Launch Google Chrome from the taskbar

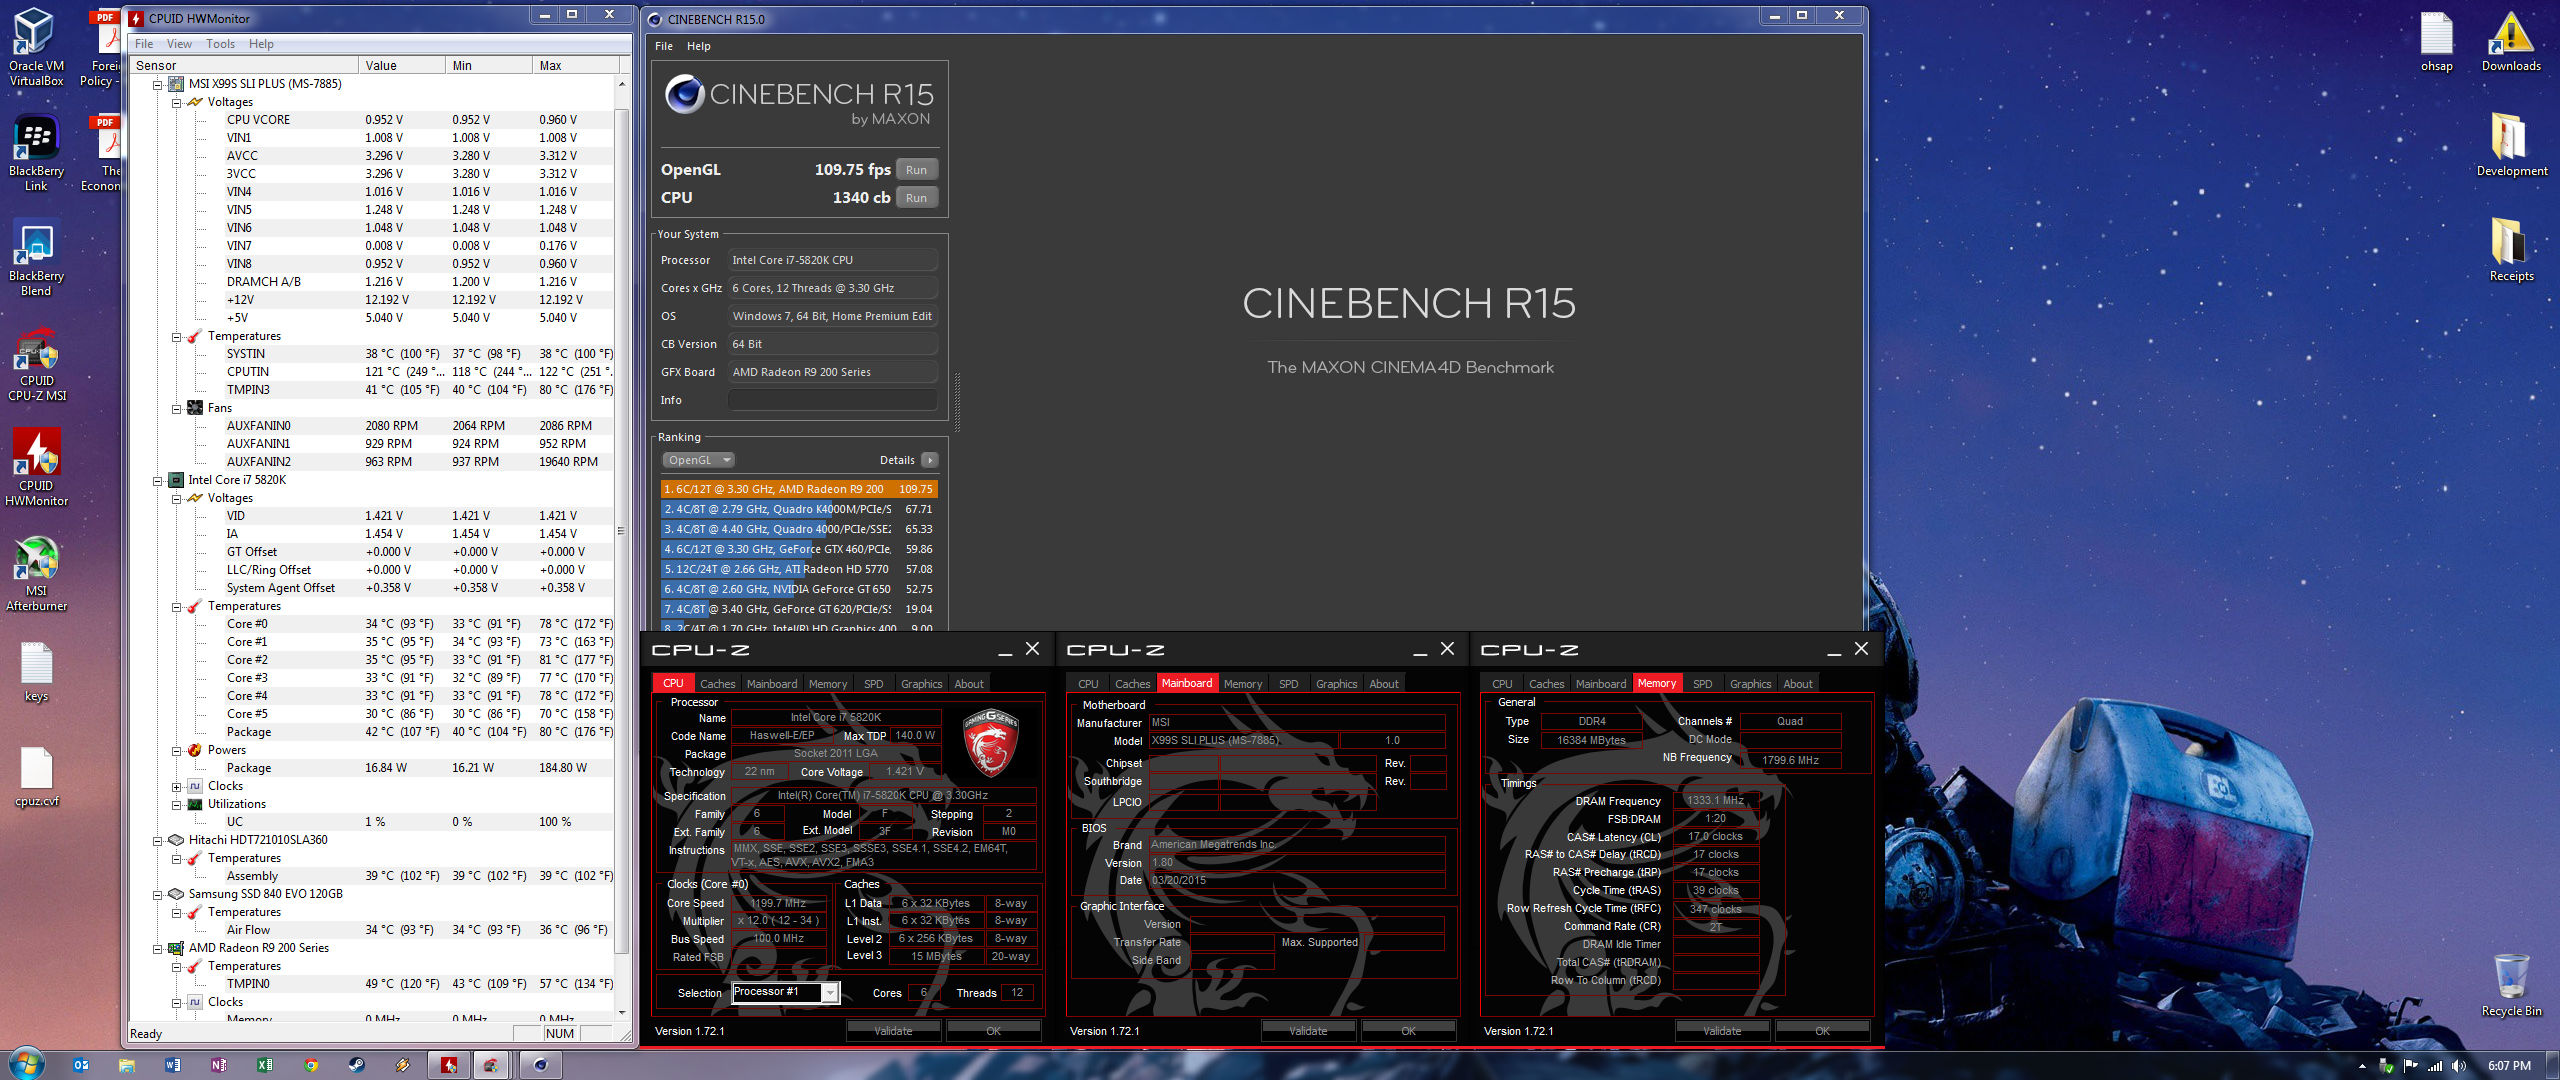311,1065
